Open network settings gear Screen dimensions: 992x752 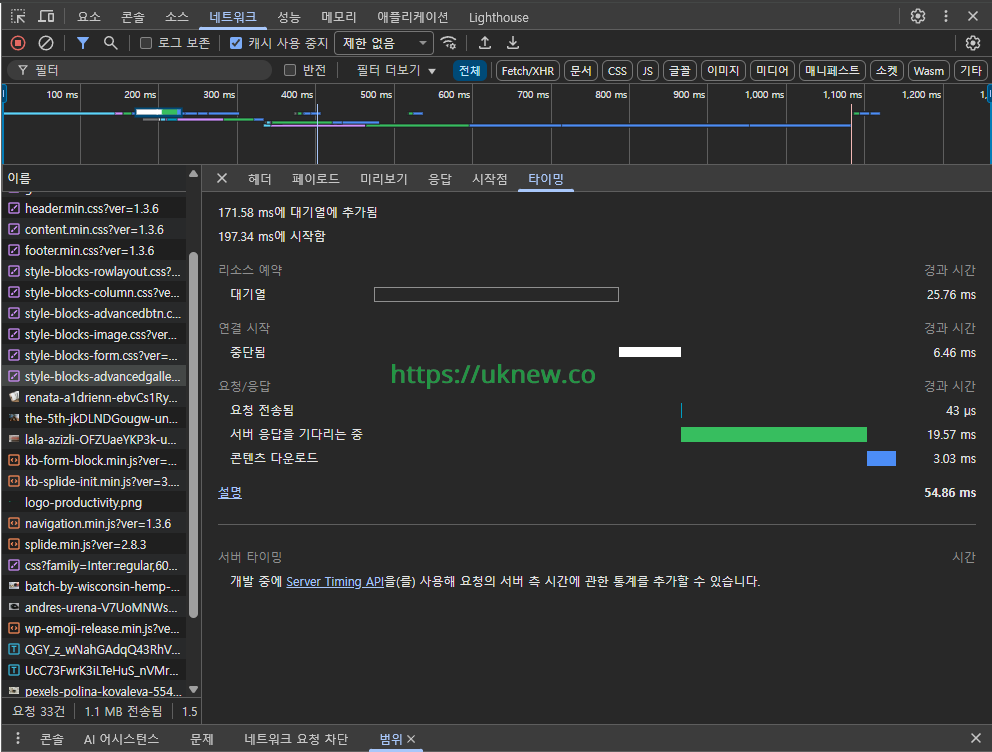(x=971, y=44)
